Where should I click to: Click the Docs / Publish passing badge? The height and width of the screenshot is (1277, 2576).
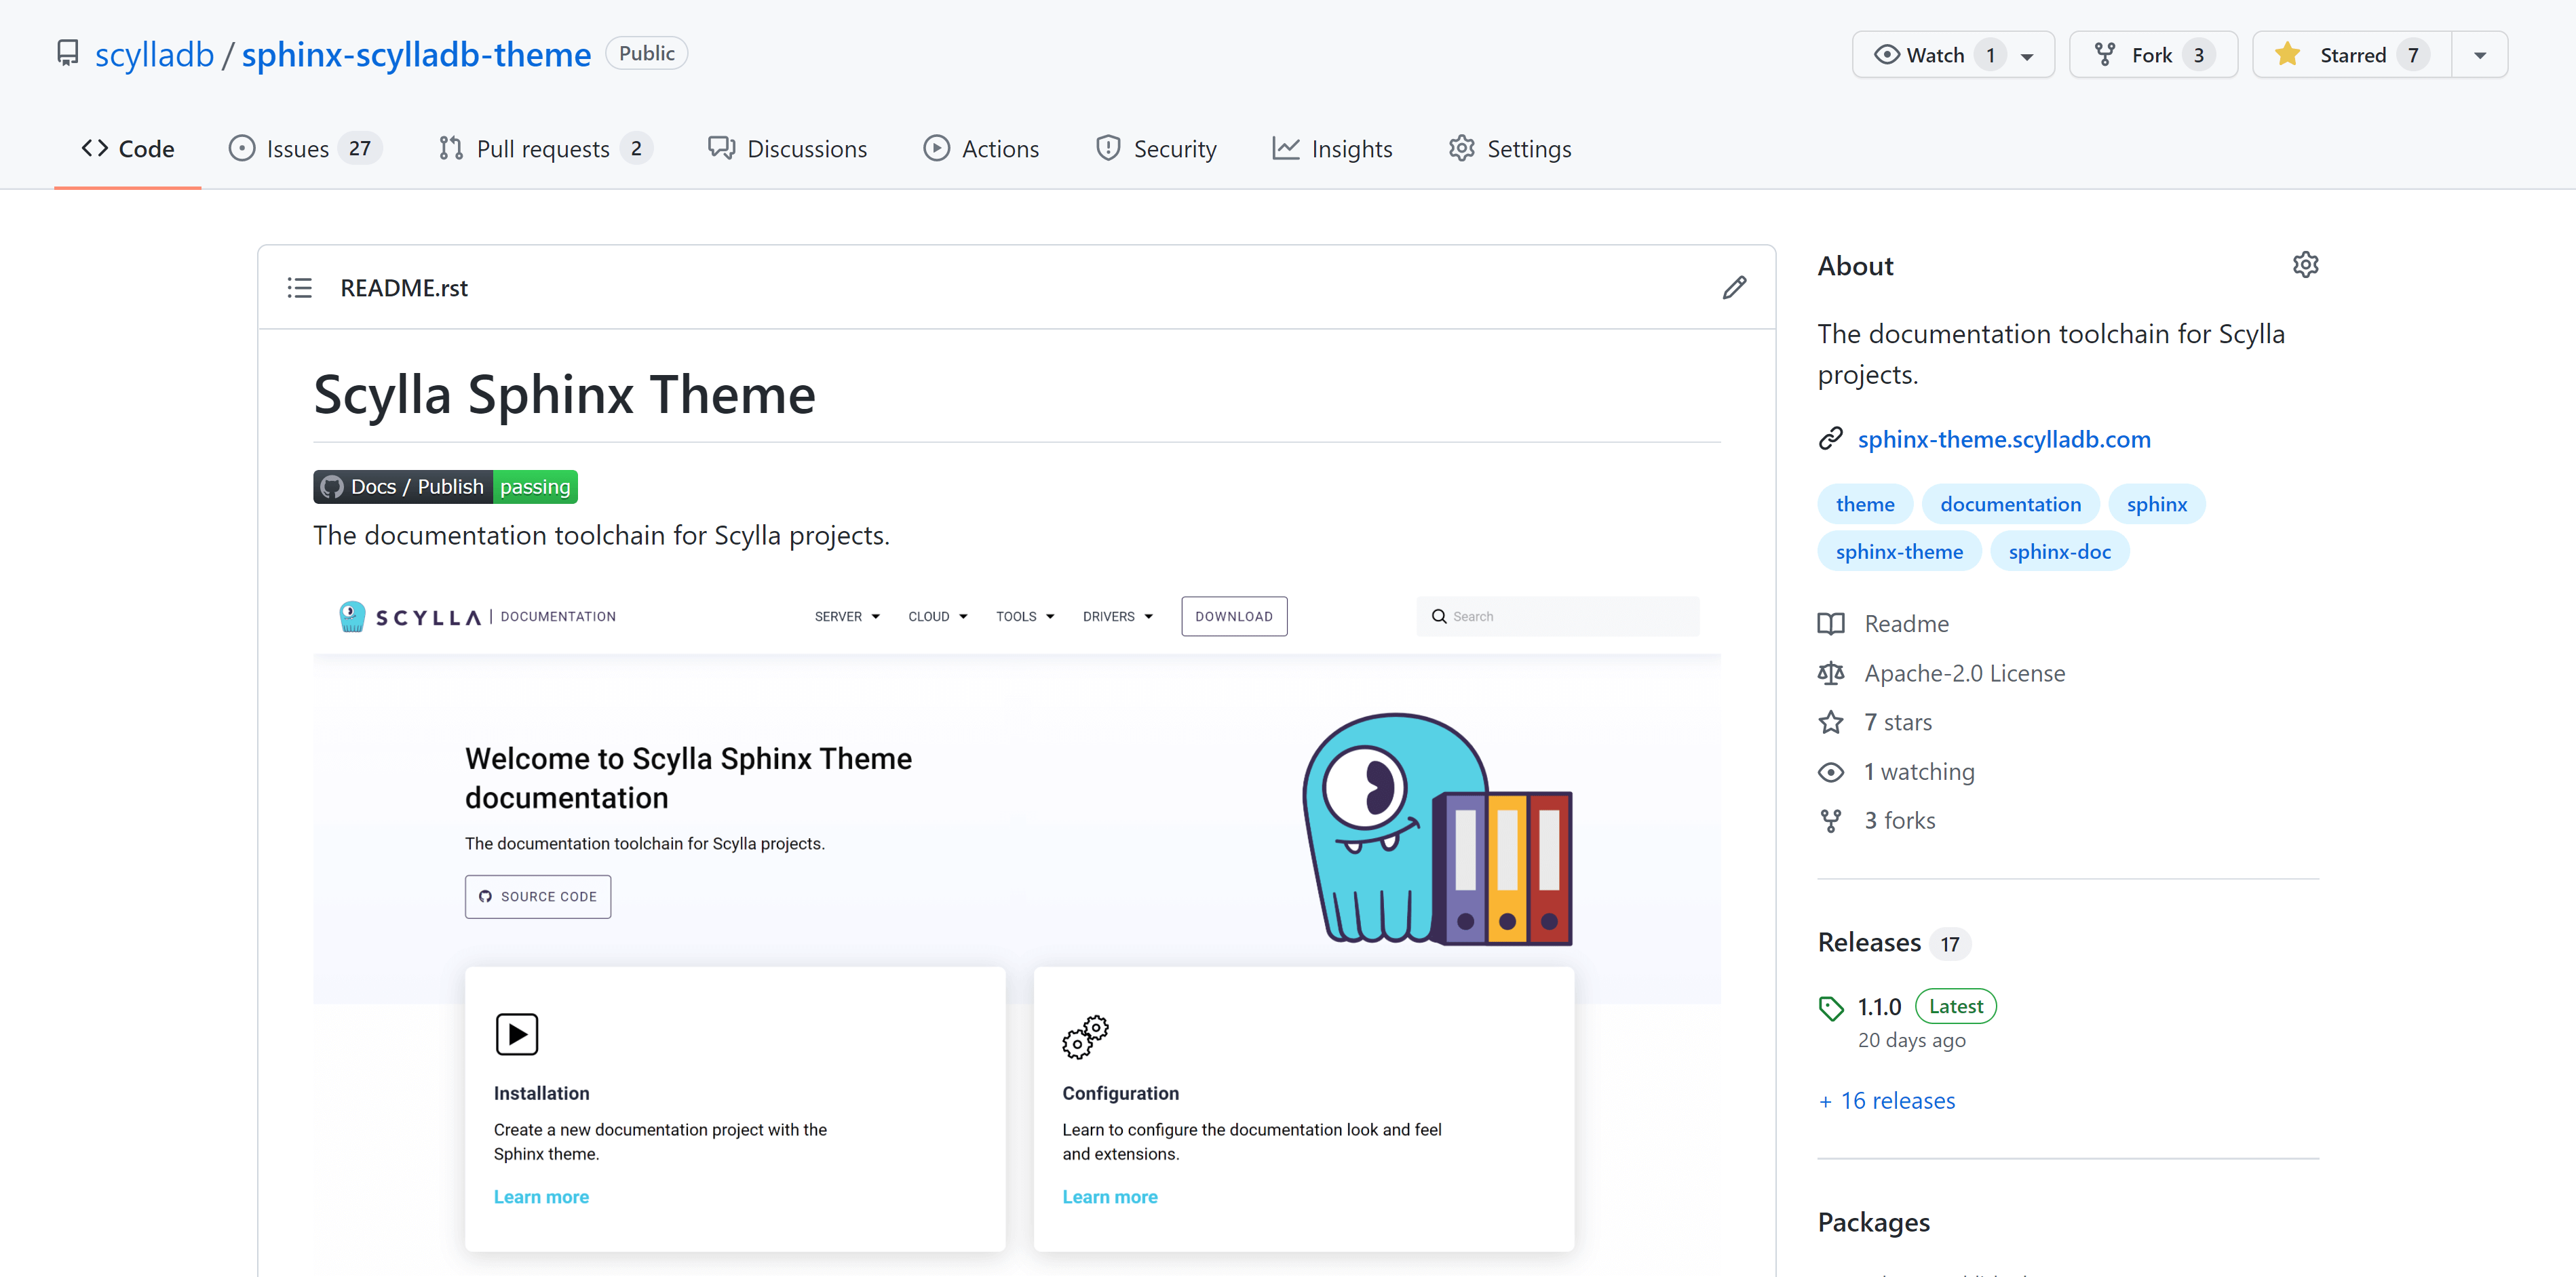pos(445,487)
